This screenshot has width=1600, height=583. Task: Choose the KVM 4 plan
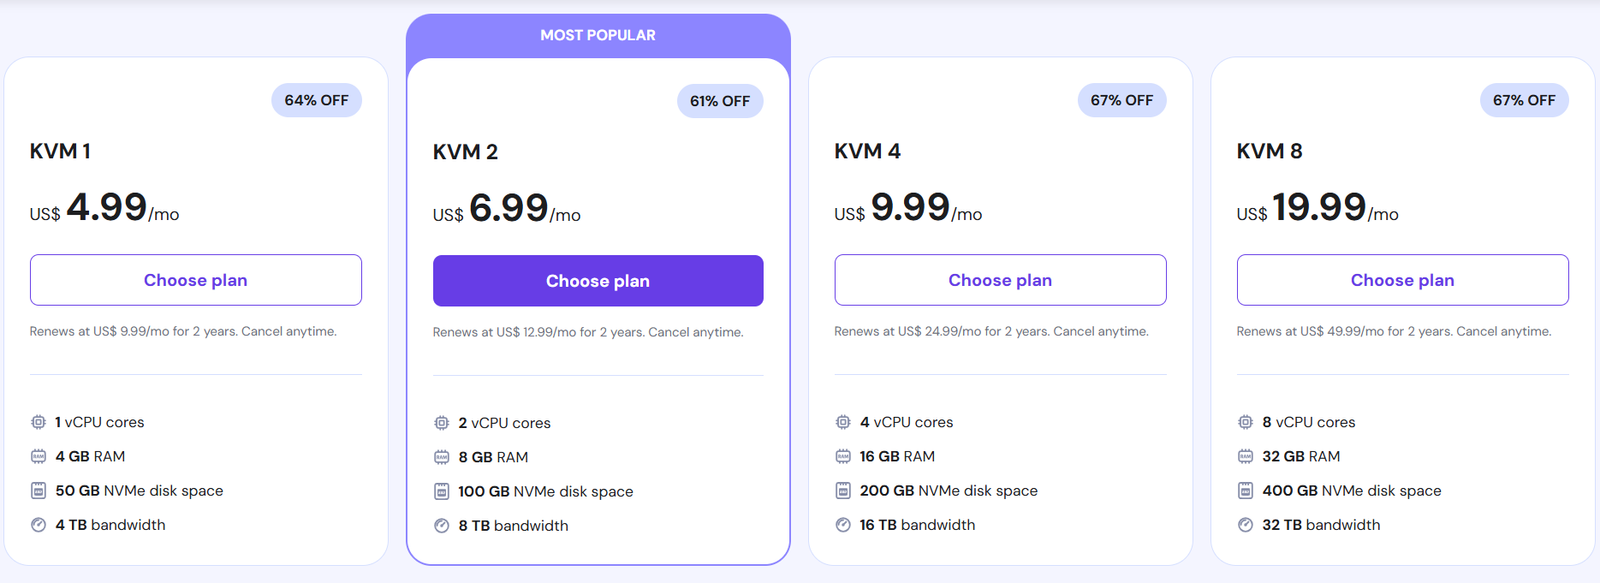coord(1000,280)
